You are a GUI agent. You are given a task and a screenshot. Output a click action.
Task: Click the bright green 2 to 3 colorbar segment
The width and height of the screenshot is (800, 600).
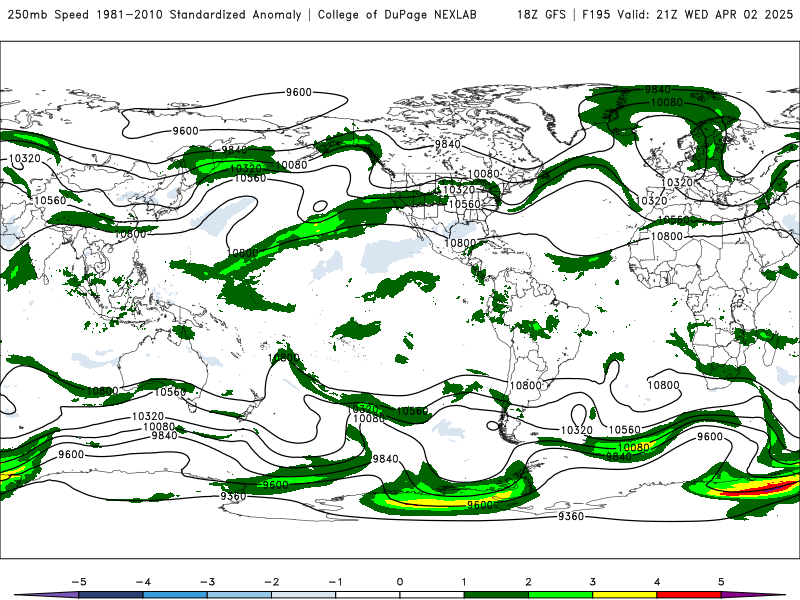(561, 595)
